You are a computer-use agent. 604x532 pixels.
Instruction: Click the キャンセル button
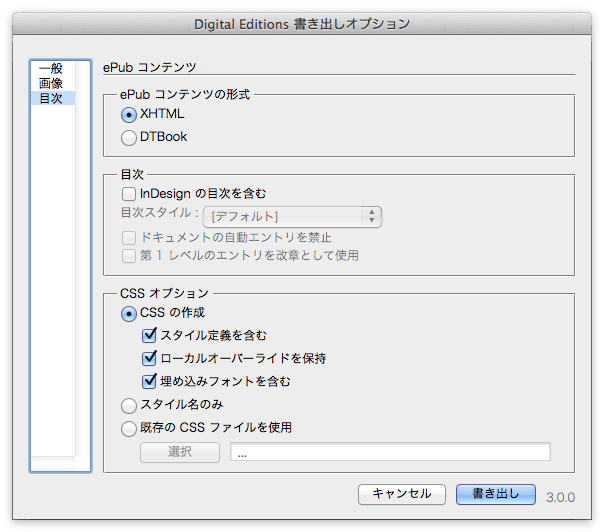point(402,494)
